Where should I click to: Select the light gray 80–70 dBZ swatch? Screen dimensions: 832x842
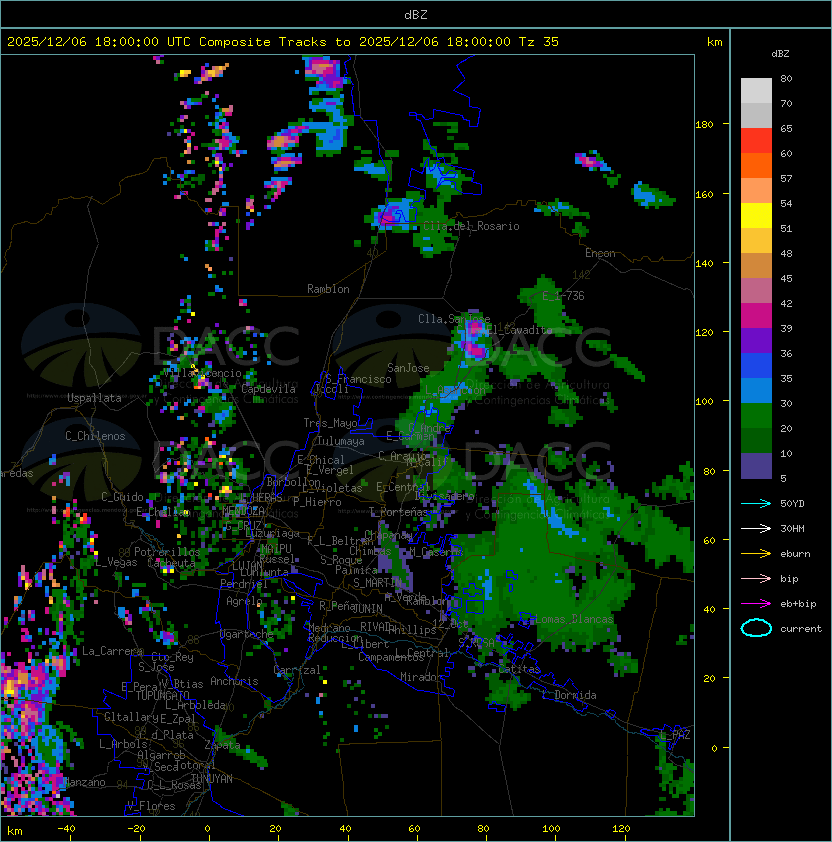[756, 91]
